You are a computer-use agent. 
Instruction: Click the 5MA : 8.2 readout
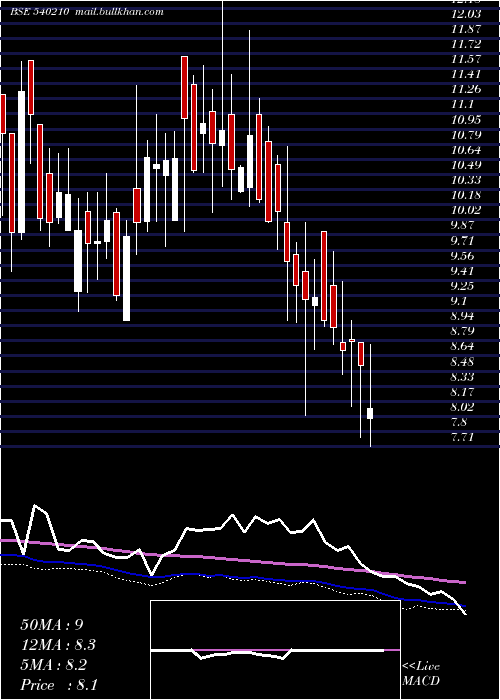[x=55, y=665]
